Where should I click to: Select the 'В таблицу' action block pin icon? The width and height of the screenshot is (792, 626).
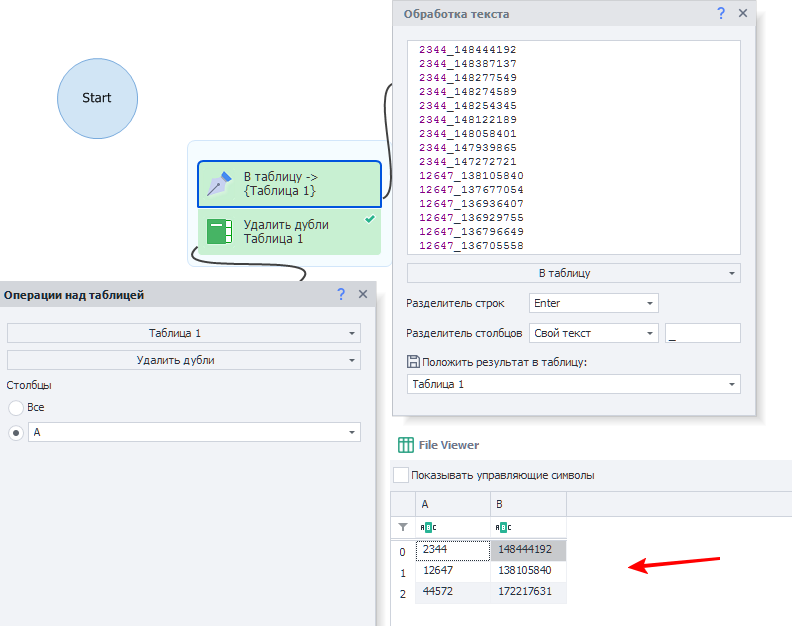(x=218, y=184)
